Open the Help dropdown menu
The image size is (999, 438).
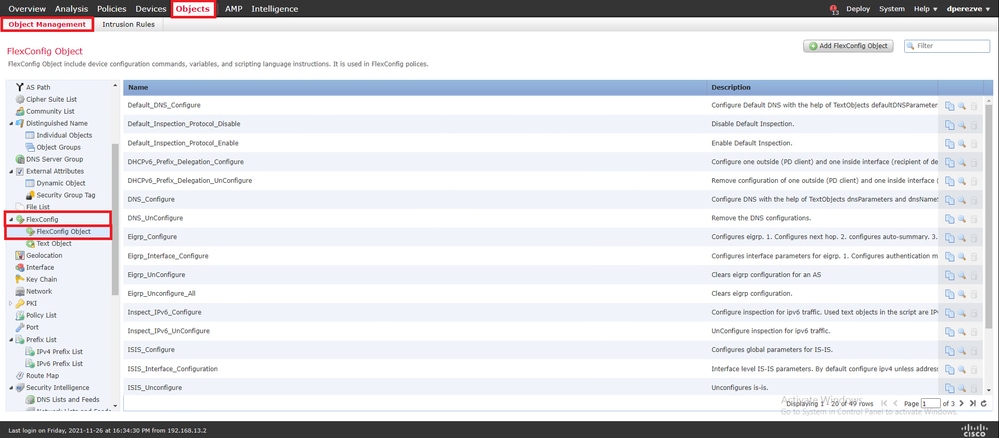point(926,9)
